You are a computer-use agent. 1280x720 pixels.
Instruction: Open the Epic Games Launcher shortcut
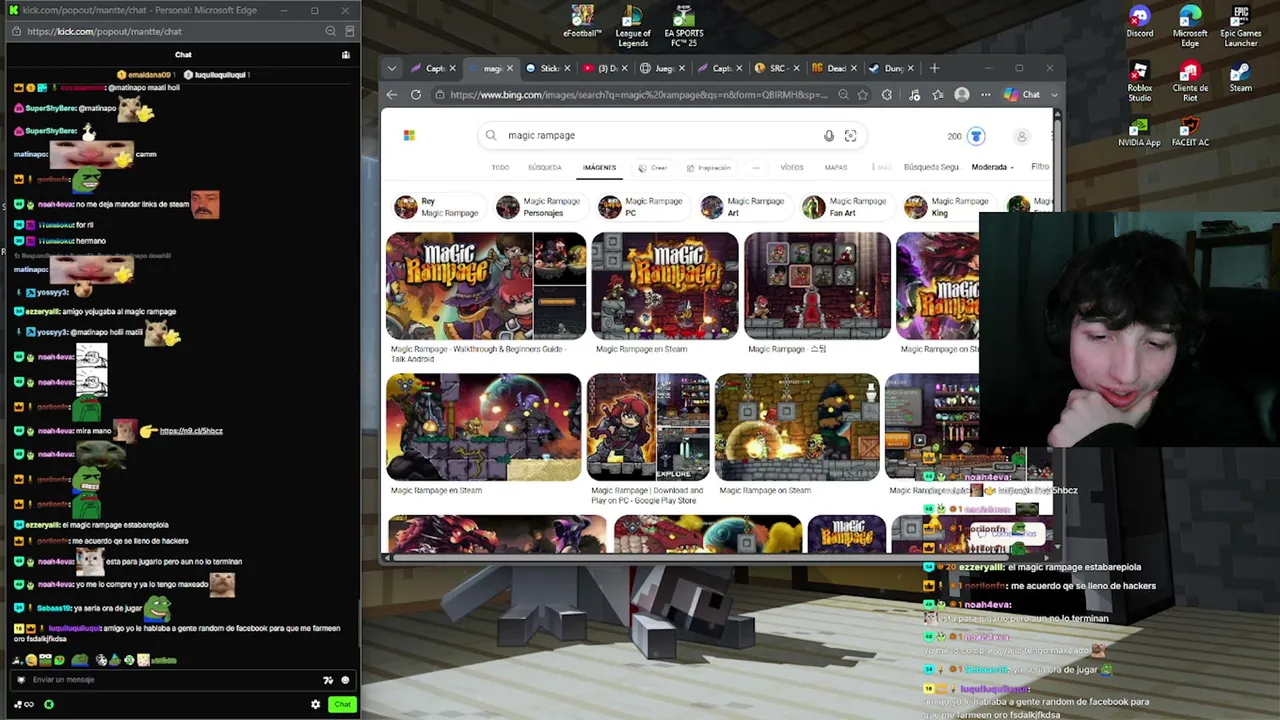click(x=1240, y=26)
